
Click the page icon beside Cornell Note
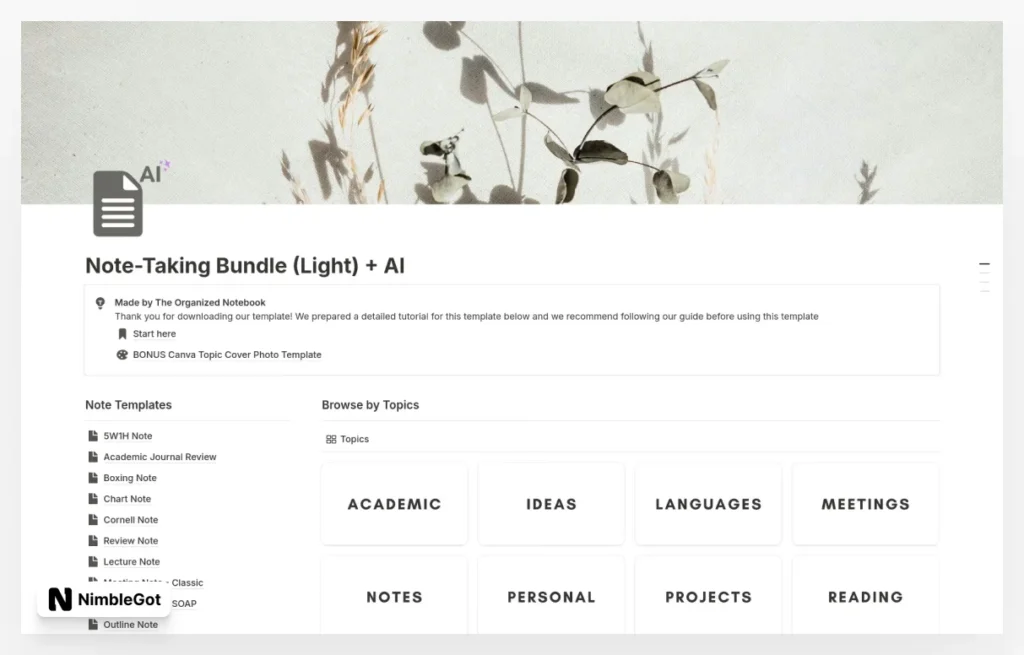tap(93, 519)
